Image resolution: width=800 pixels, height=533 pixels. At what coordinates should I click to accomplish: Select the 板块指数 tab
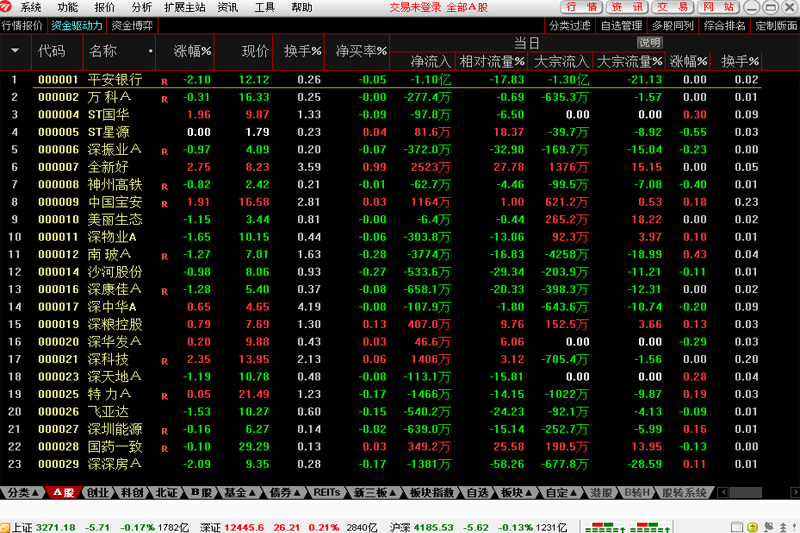pyautogui.click(x=432, y=493)
